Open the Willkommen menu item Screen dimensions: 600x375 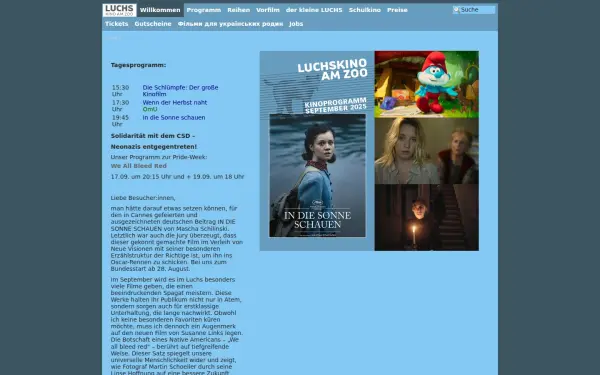160,10
